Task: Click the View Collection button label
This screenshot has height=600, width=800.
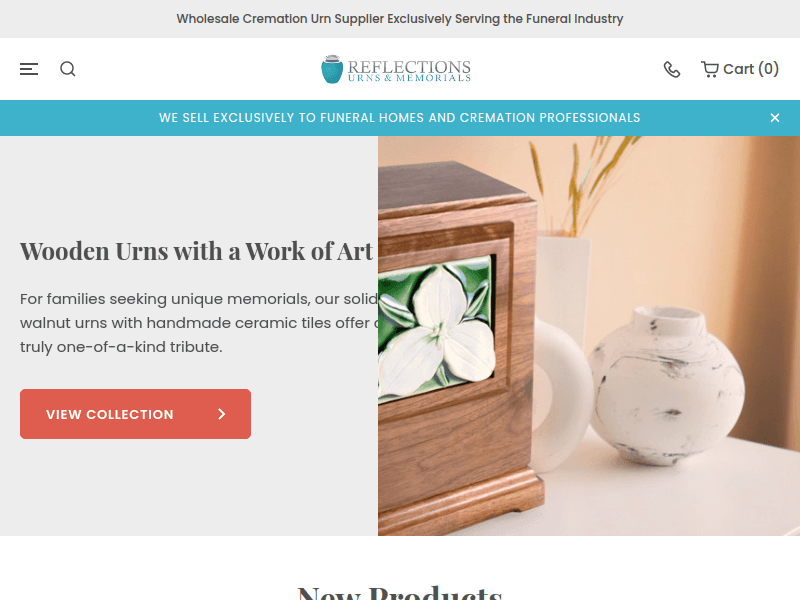Action: [x=110, y=414]
